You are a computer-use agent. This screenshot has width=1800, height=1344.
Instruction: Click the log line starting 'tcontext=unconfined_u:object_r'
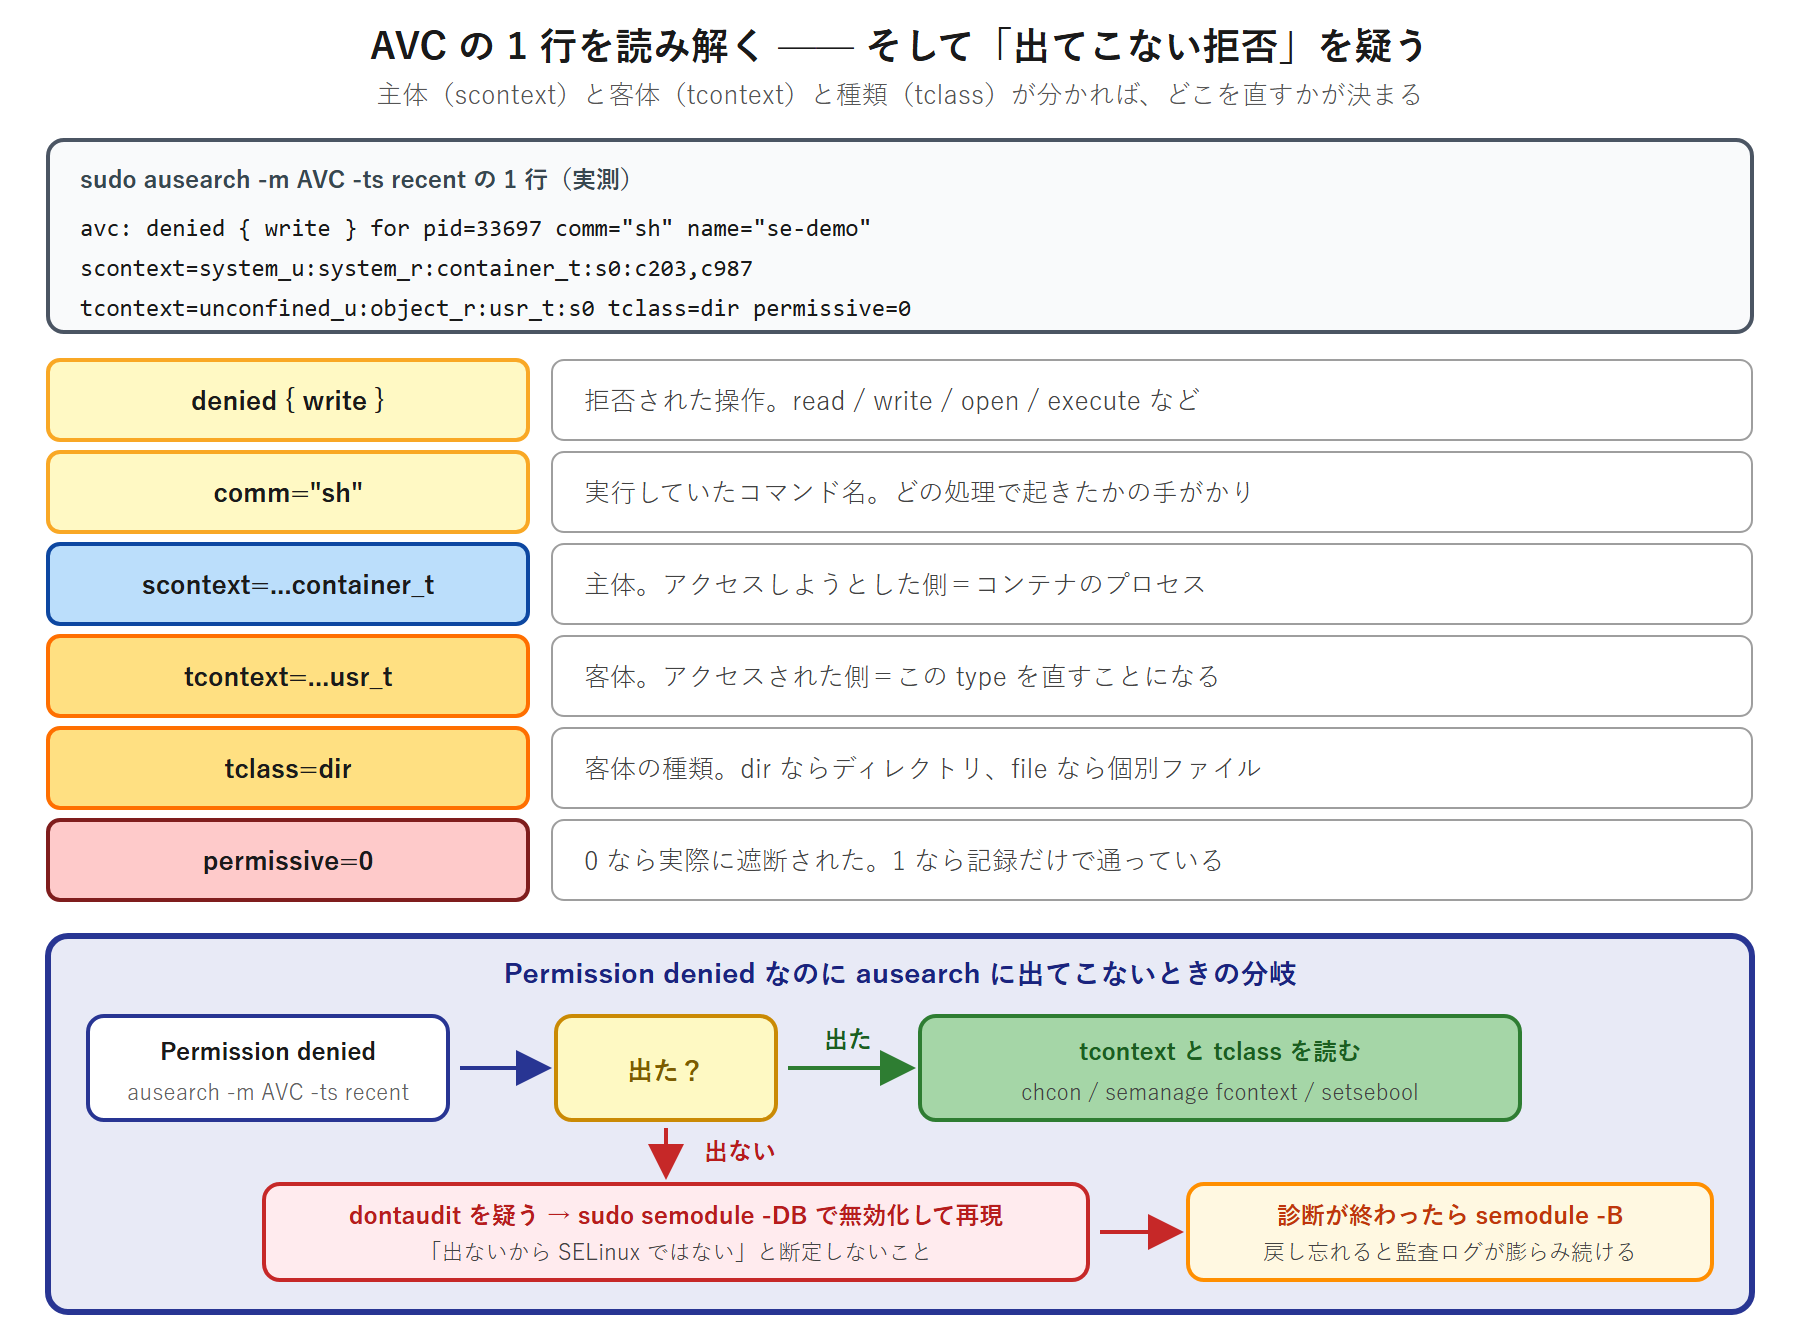point(495,309)
